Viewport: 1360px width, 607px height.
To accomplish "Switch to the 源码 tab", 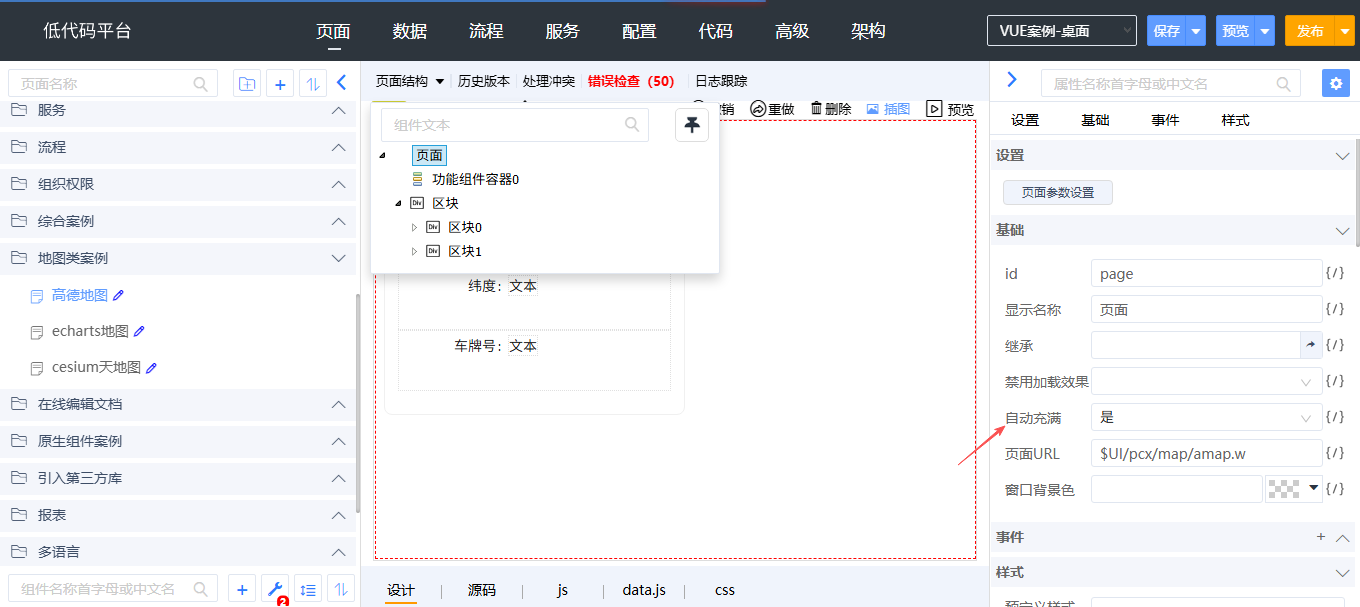I will click(x=482, y=590).
